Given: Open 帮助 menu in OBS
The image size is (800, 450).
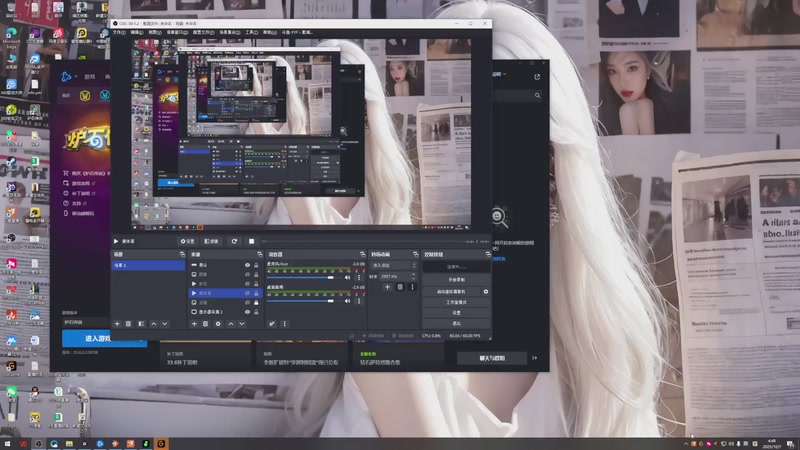Looking at the screenshot, I should (269, 32).
